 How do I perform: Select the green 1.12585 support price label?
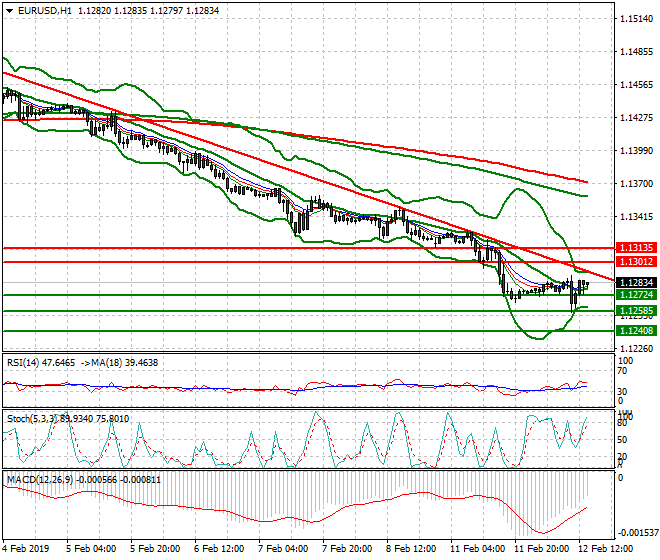(x=635, y=311)
